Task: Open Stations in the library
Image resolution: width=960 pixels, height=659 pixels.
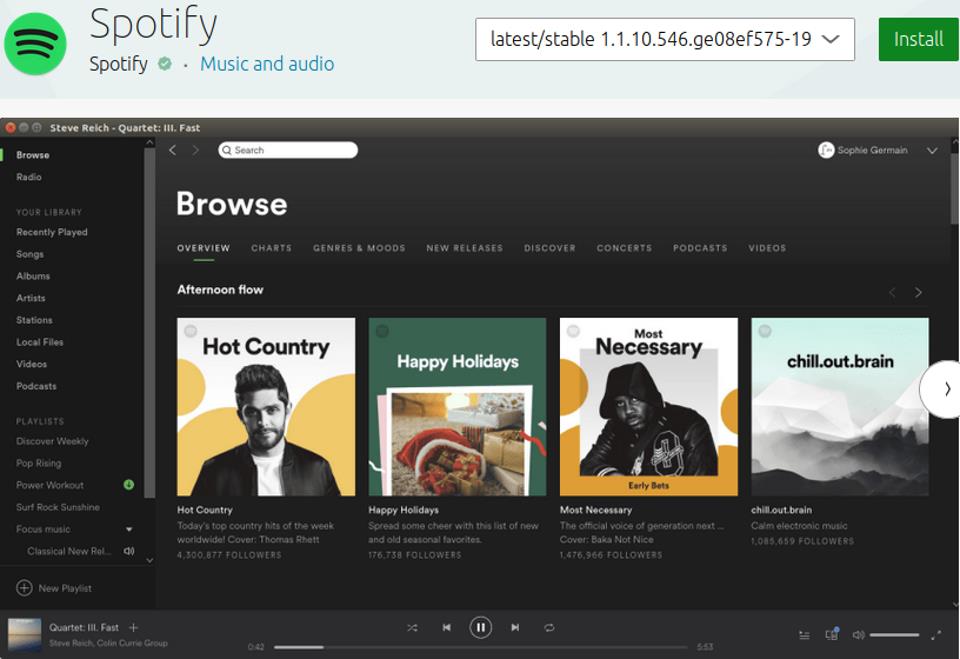Action: (x=34, y=320)
